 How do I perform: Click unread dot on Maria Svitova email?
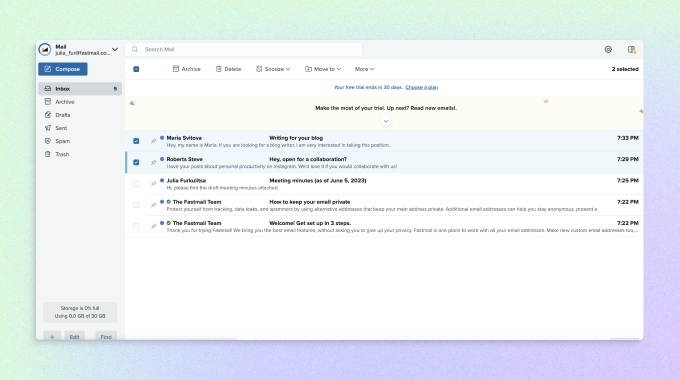[x=162, y=138]
